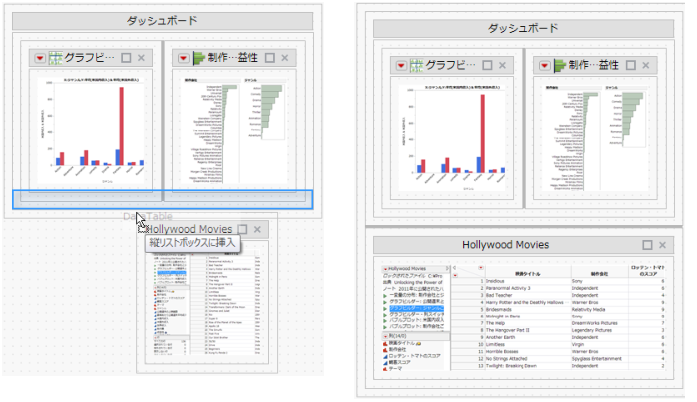Select the Spyglass Entertainment cell

point(599,358)
